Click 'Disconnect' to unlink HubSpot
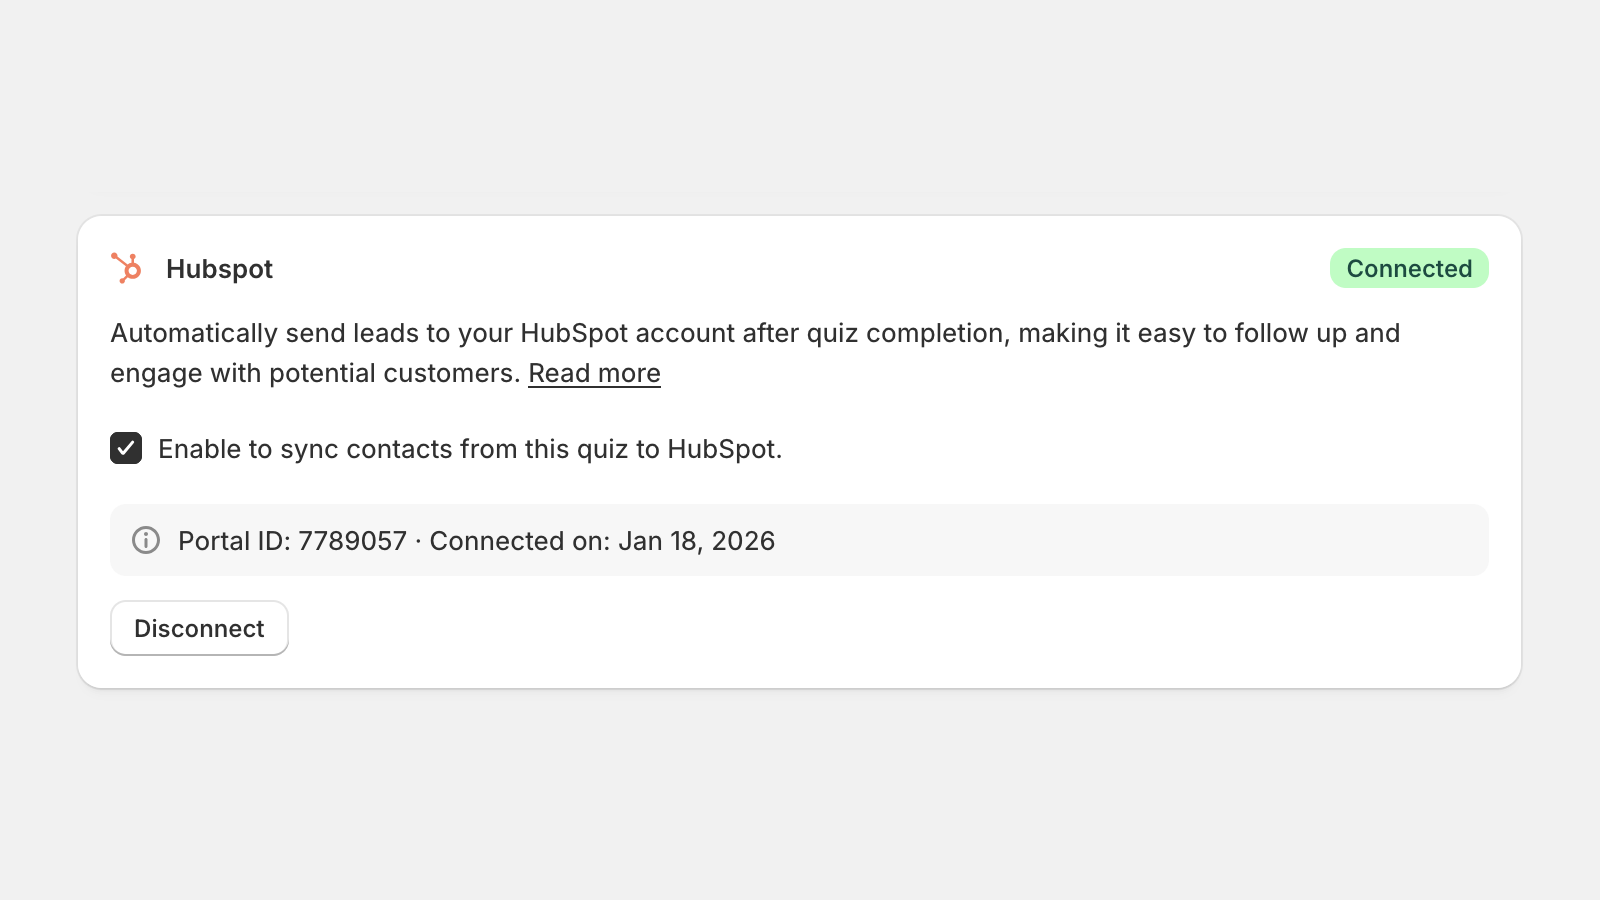 [x=199, y=628]
